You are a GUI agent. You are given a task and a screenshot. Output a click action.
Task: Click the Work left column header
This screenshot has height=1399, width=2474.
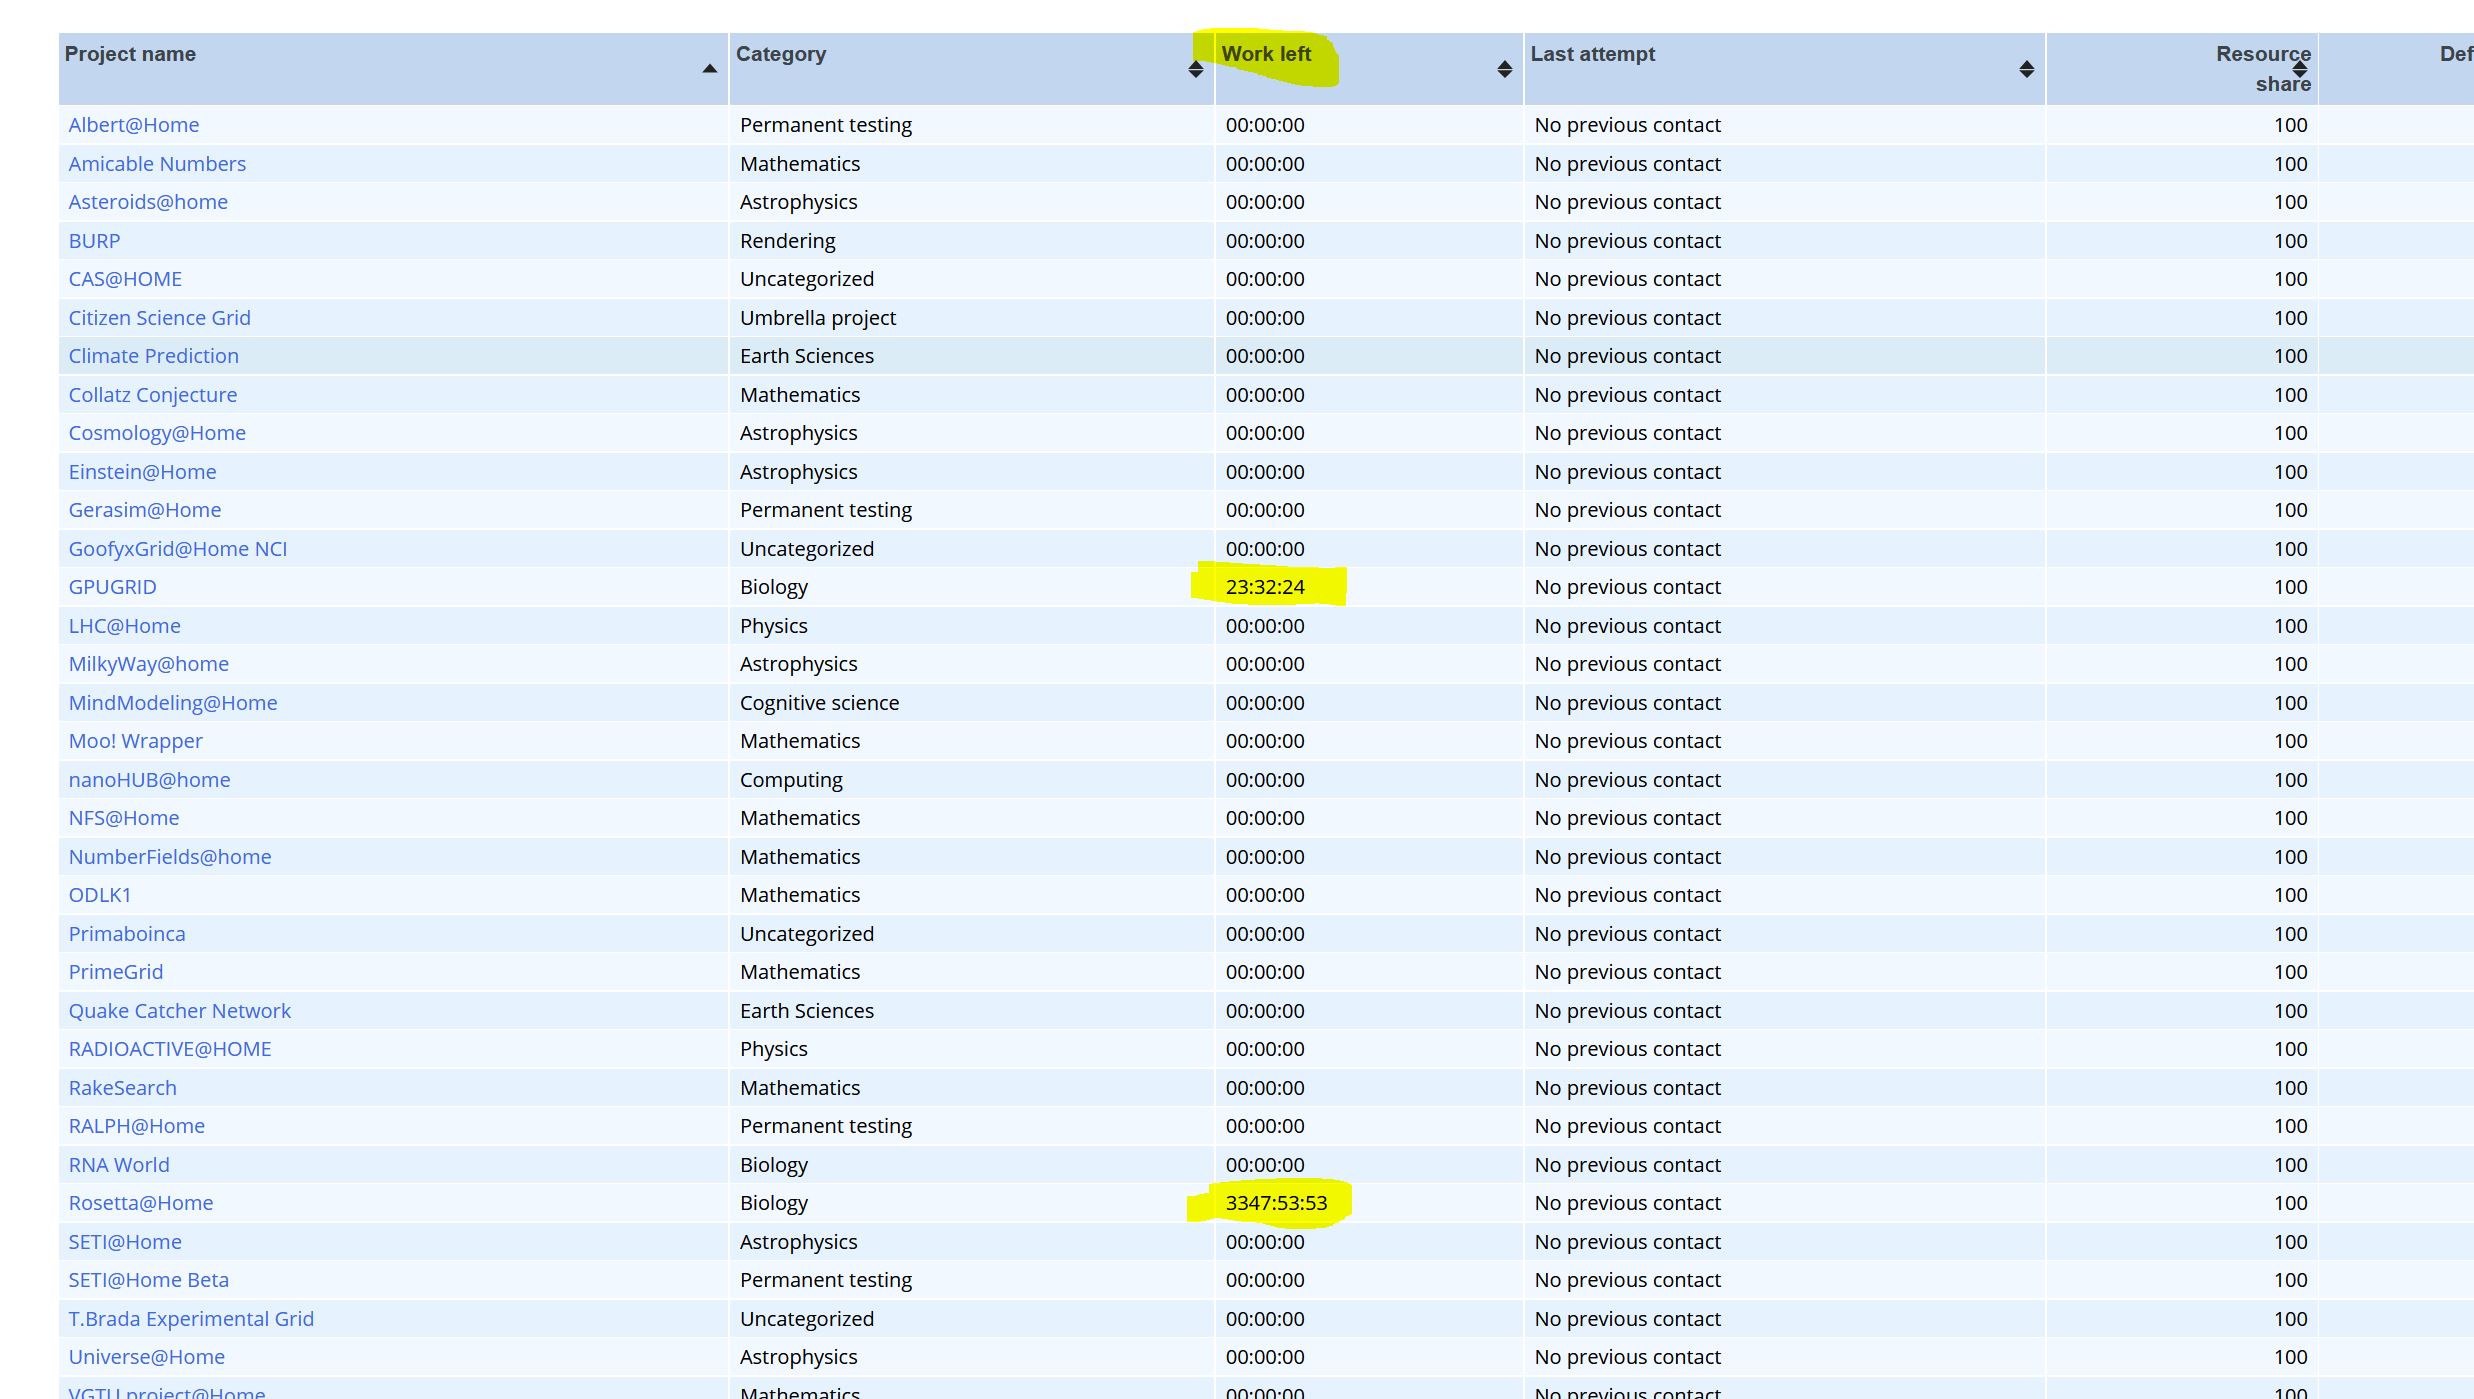(1266, 54)
